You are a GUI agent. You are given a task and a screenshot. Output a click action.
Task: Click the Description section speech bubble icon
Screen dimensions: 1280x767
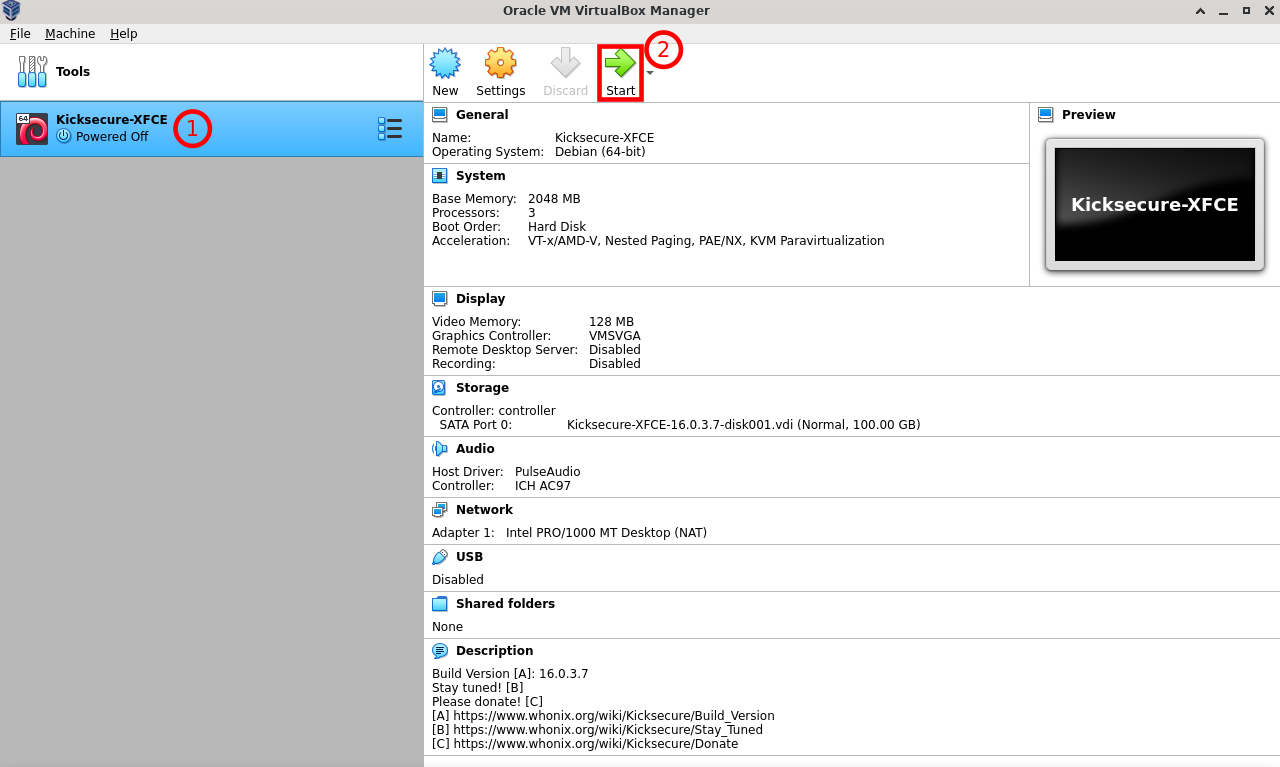[440, 651]
